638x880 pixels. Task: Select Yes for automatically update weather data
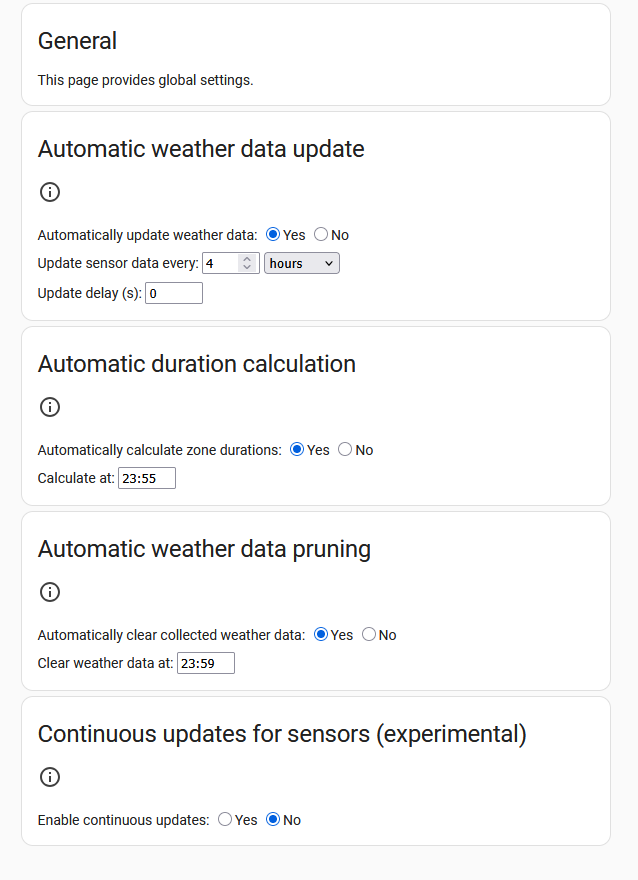(273, 235)
